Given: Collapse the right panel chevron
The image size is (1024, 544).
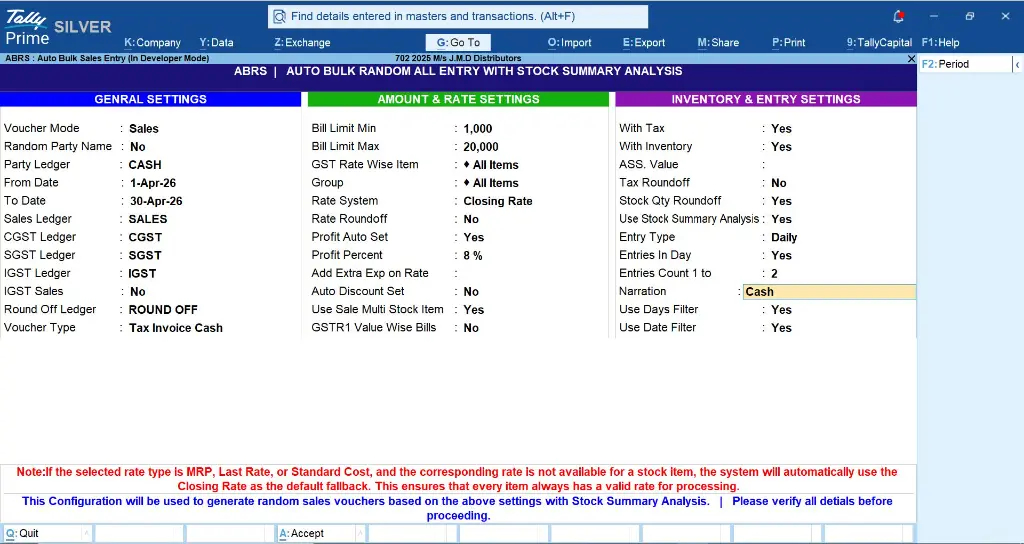Looking at the screenshot, I should point(1017,64).
